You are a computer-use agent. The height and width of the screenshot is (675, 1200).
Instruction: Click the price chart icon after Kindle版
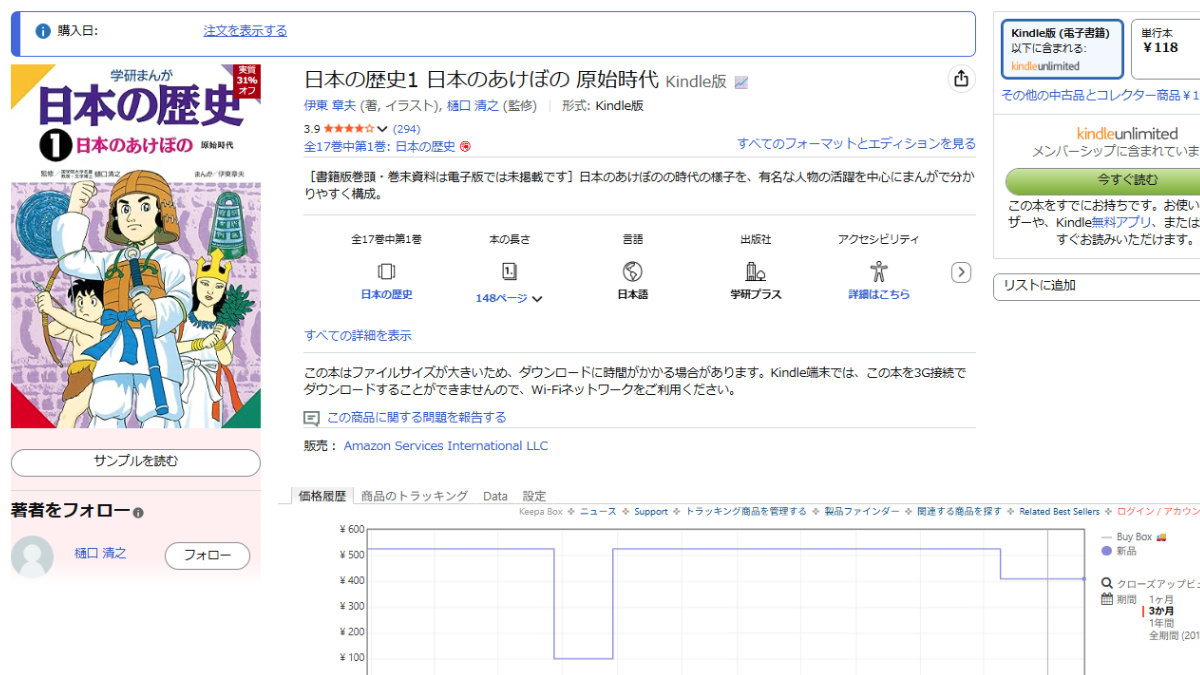point(741,82)
